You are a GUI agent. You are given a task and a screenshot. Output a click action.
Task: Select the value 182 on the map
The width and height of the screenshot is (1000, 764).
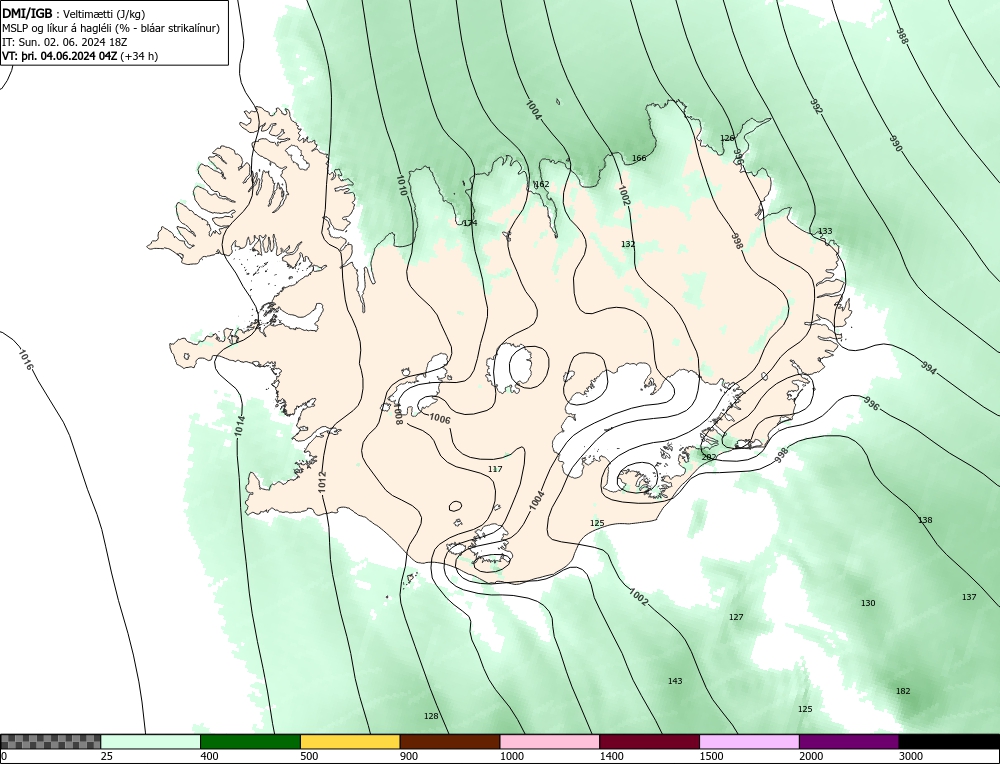903,691
